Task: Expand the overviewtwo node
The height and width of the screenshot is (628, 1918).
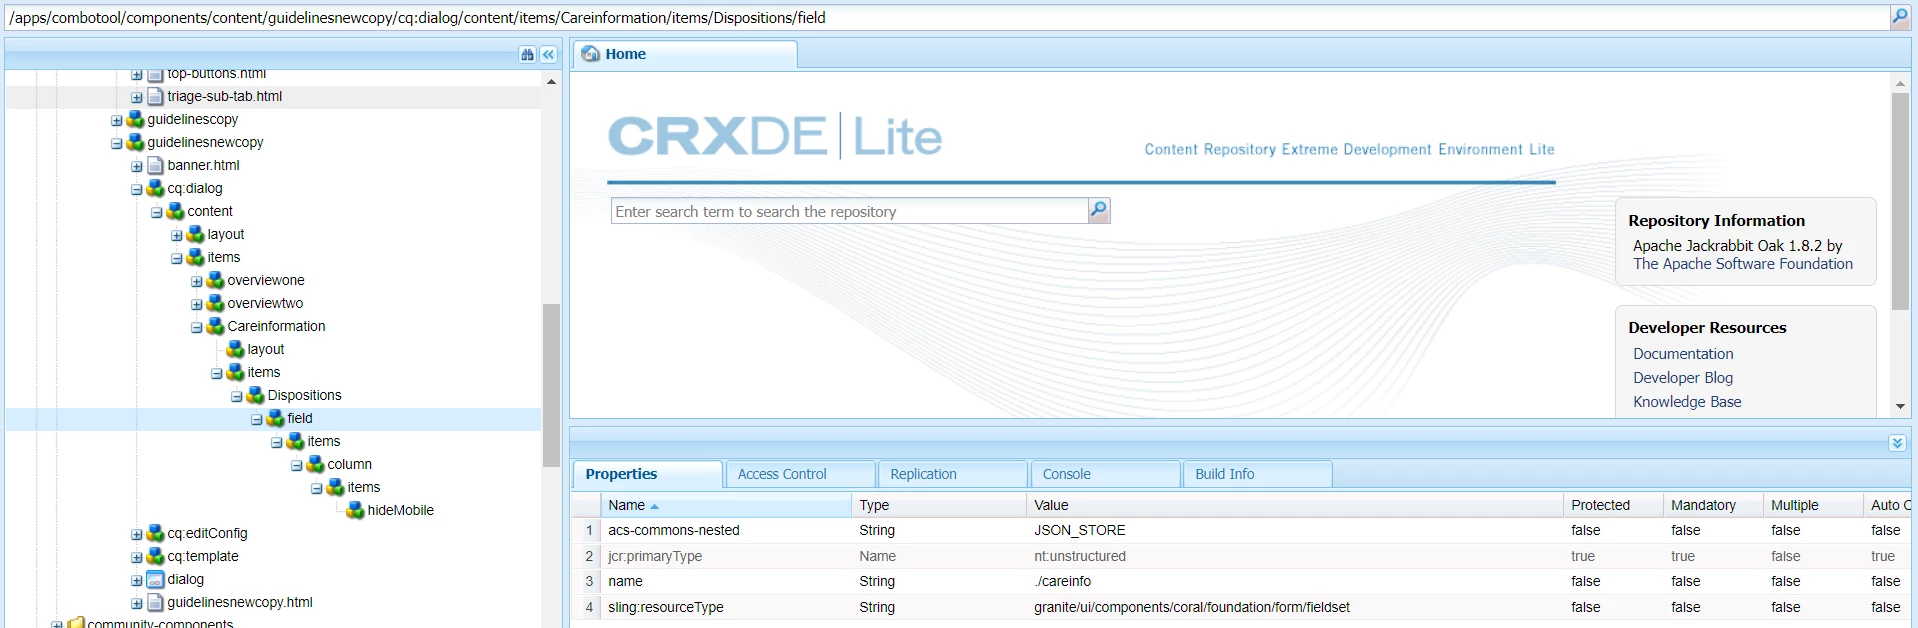Action: pos(196,304)
